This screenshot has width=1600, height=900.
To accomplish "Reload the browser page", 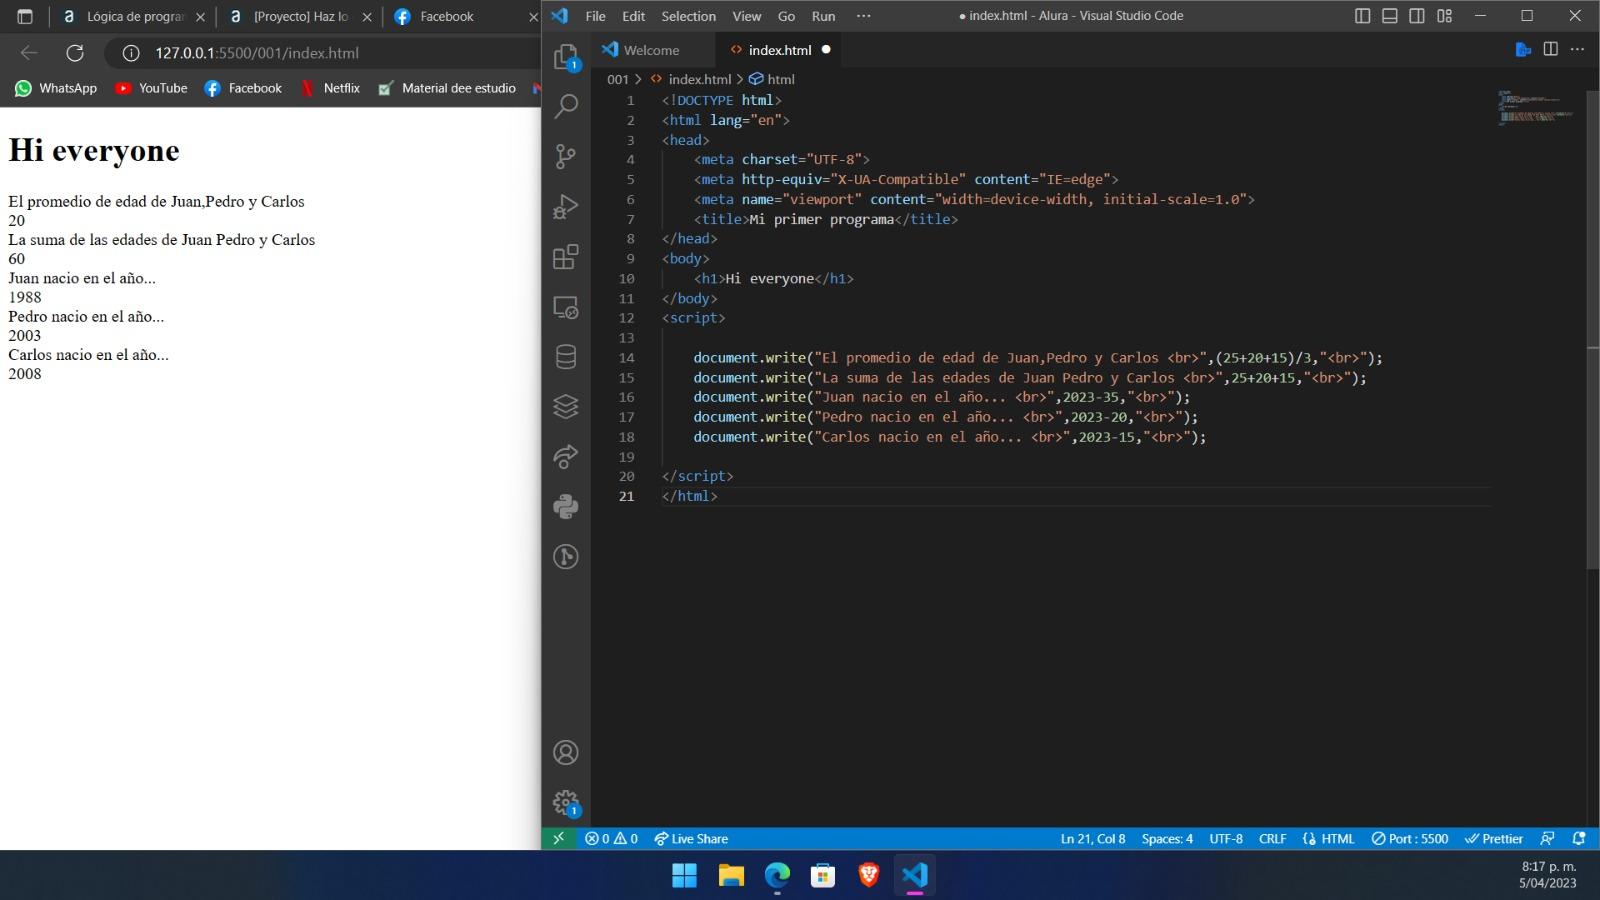I will (x=75, y=53).
